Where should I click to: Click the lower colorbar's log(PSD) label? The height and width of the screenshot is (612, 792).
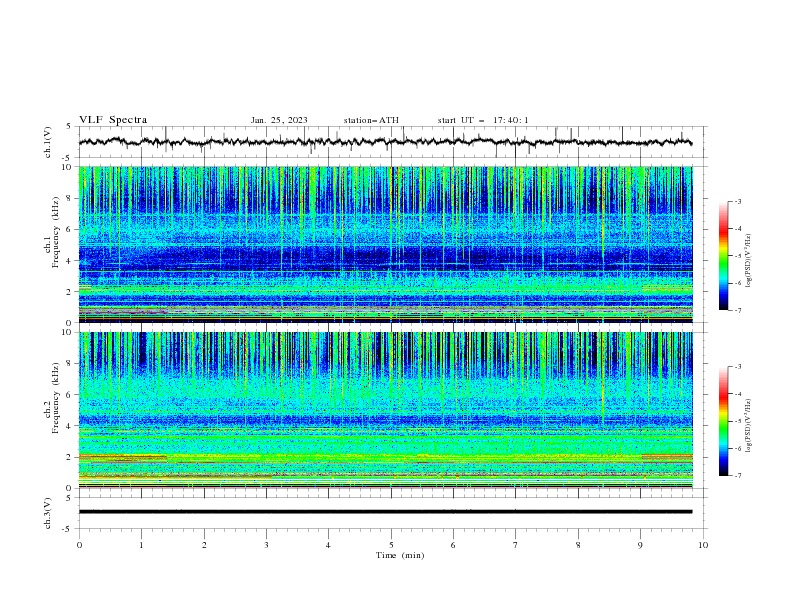click(749, 425)
